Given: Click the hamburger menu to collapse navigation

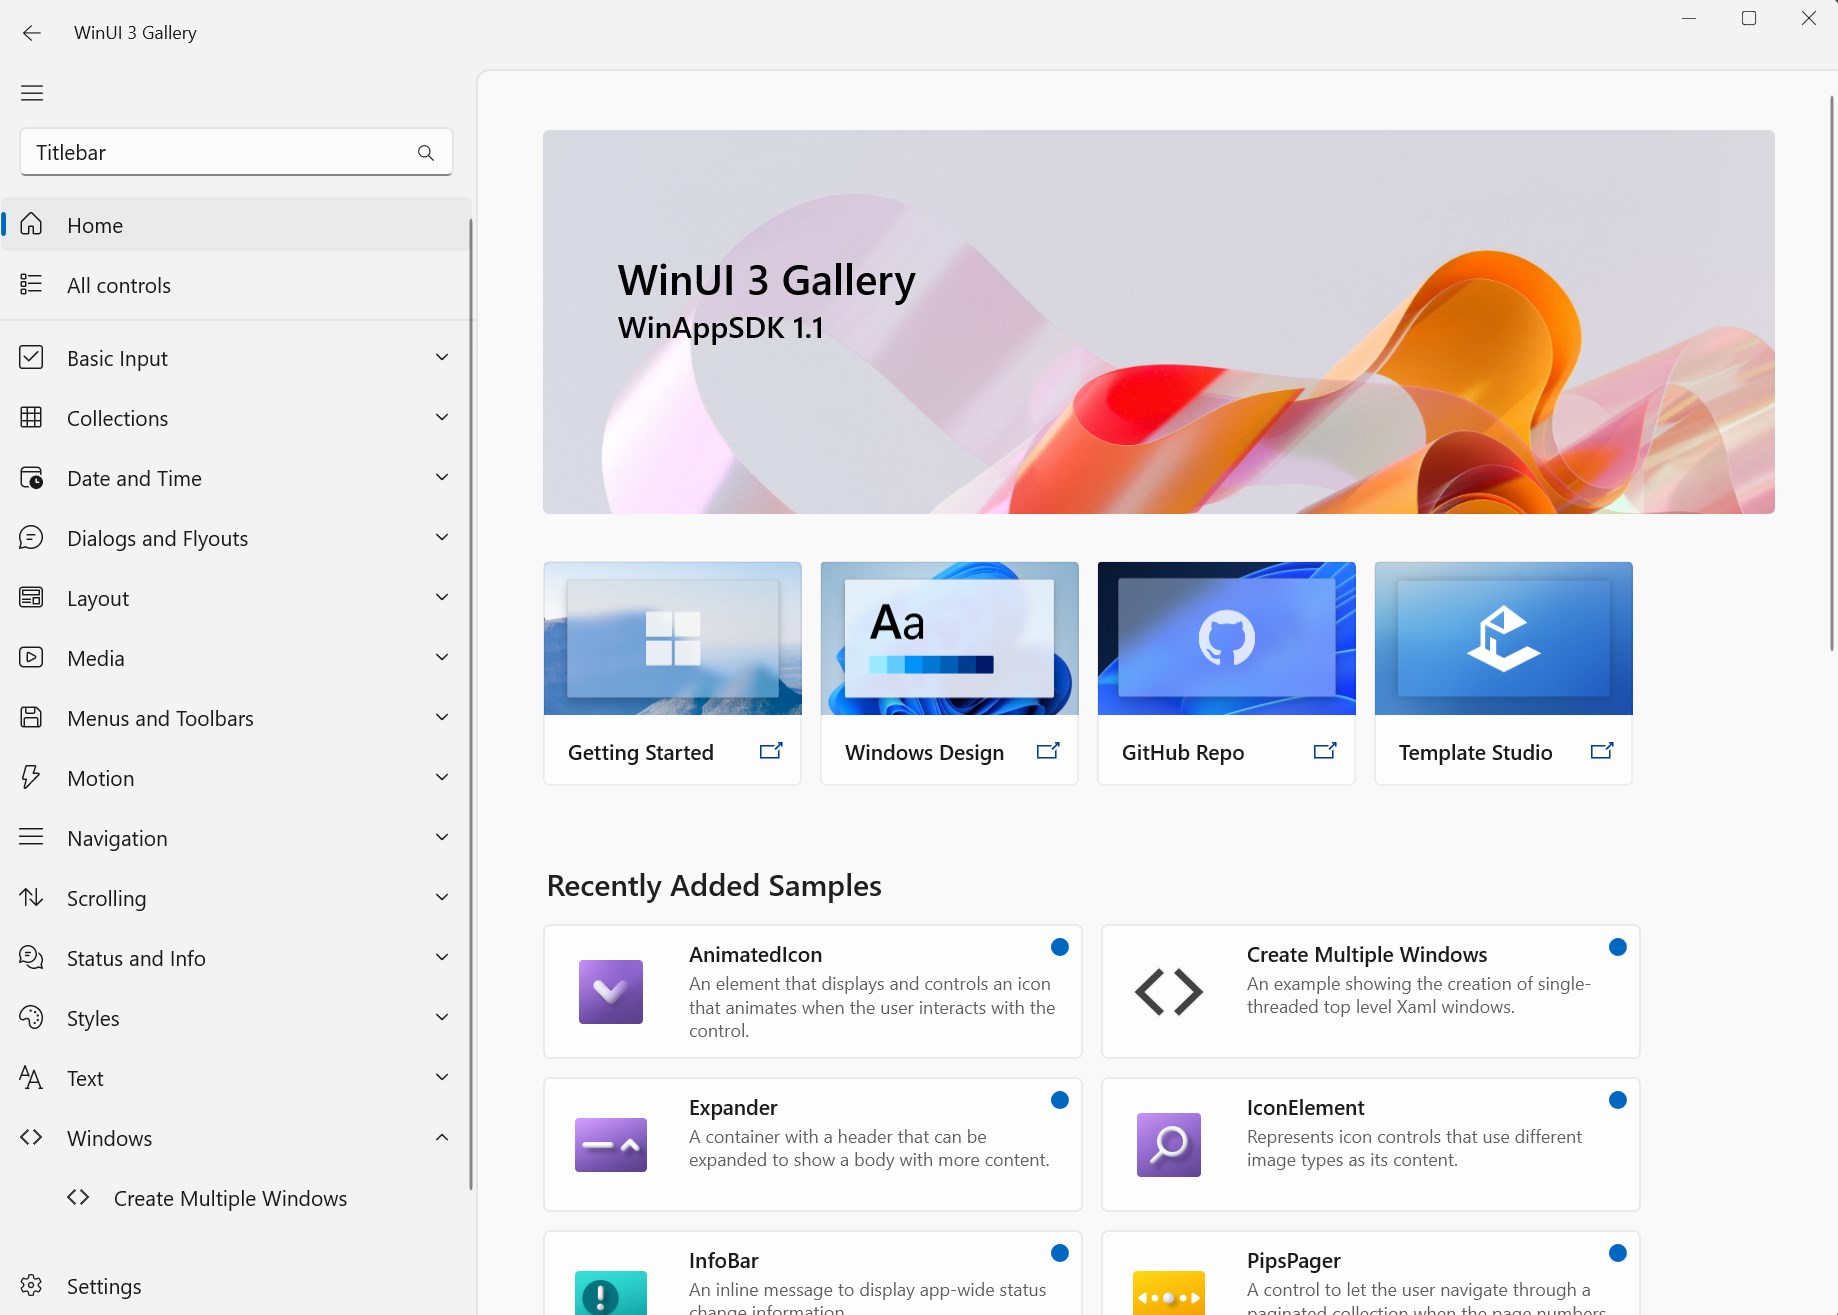Looking at the screenshot, I should [x=31, y=92].
